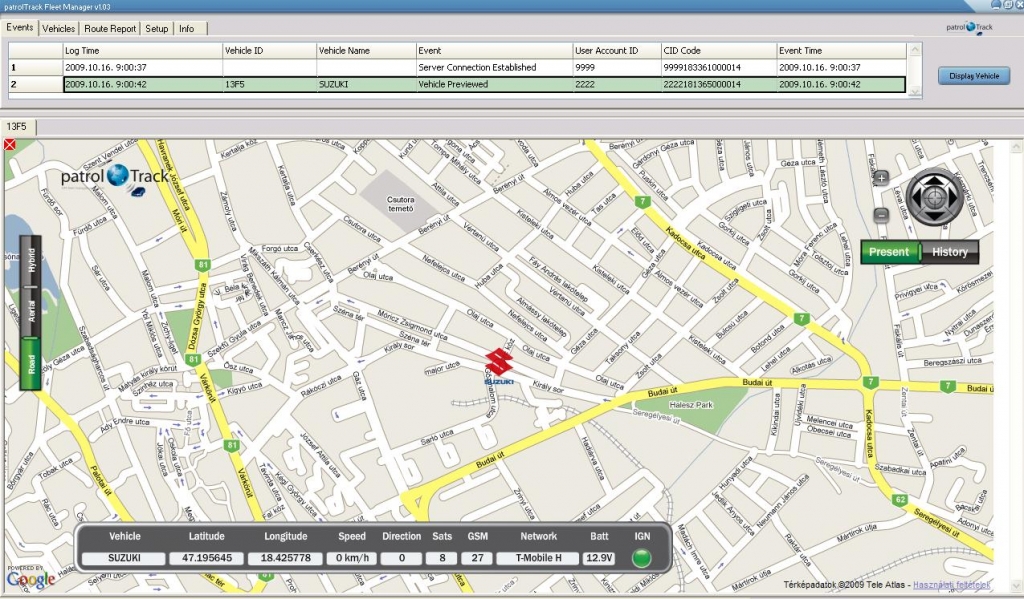
Task: Switch map view to Hybrid
Action: pos(31,260)
